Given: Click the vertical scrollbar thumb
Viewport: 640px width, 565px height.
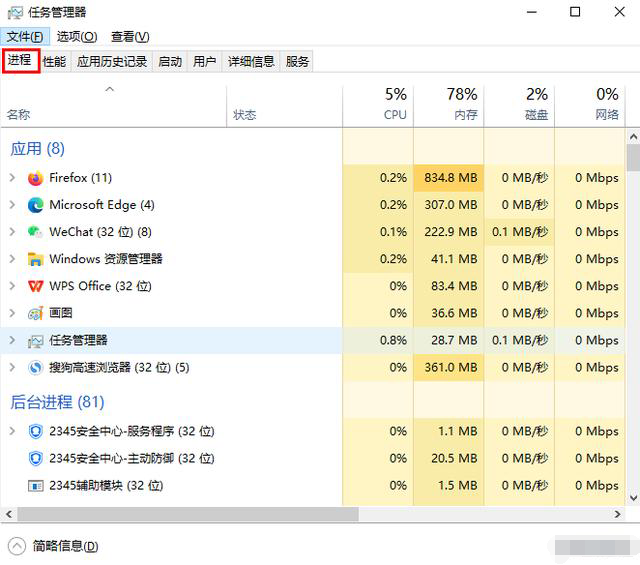Looking at the screenshot, I should tap(633, 158).
